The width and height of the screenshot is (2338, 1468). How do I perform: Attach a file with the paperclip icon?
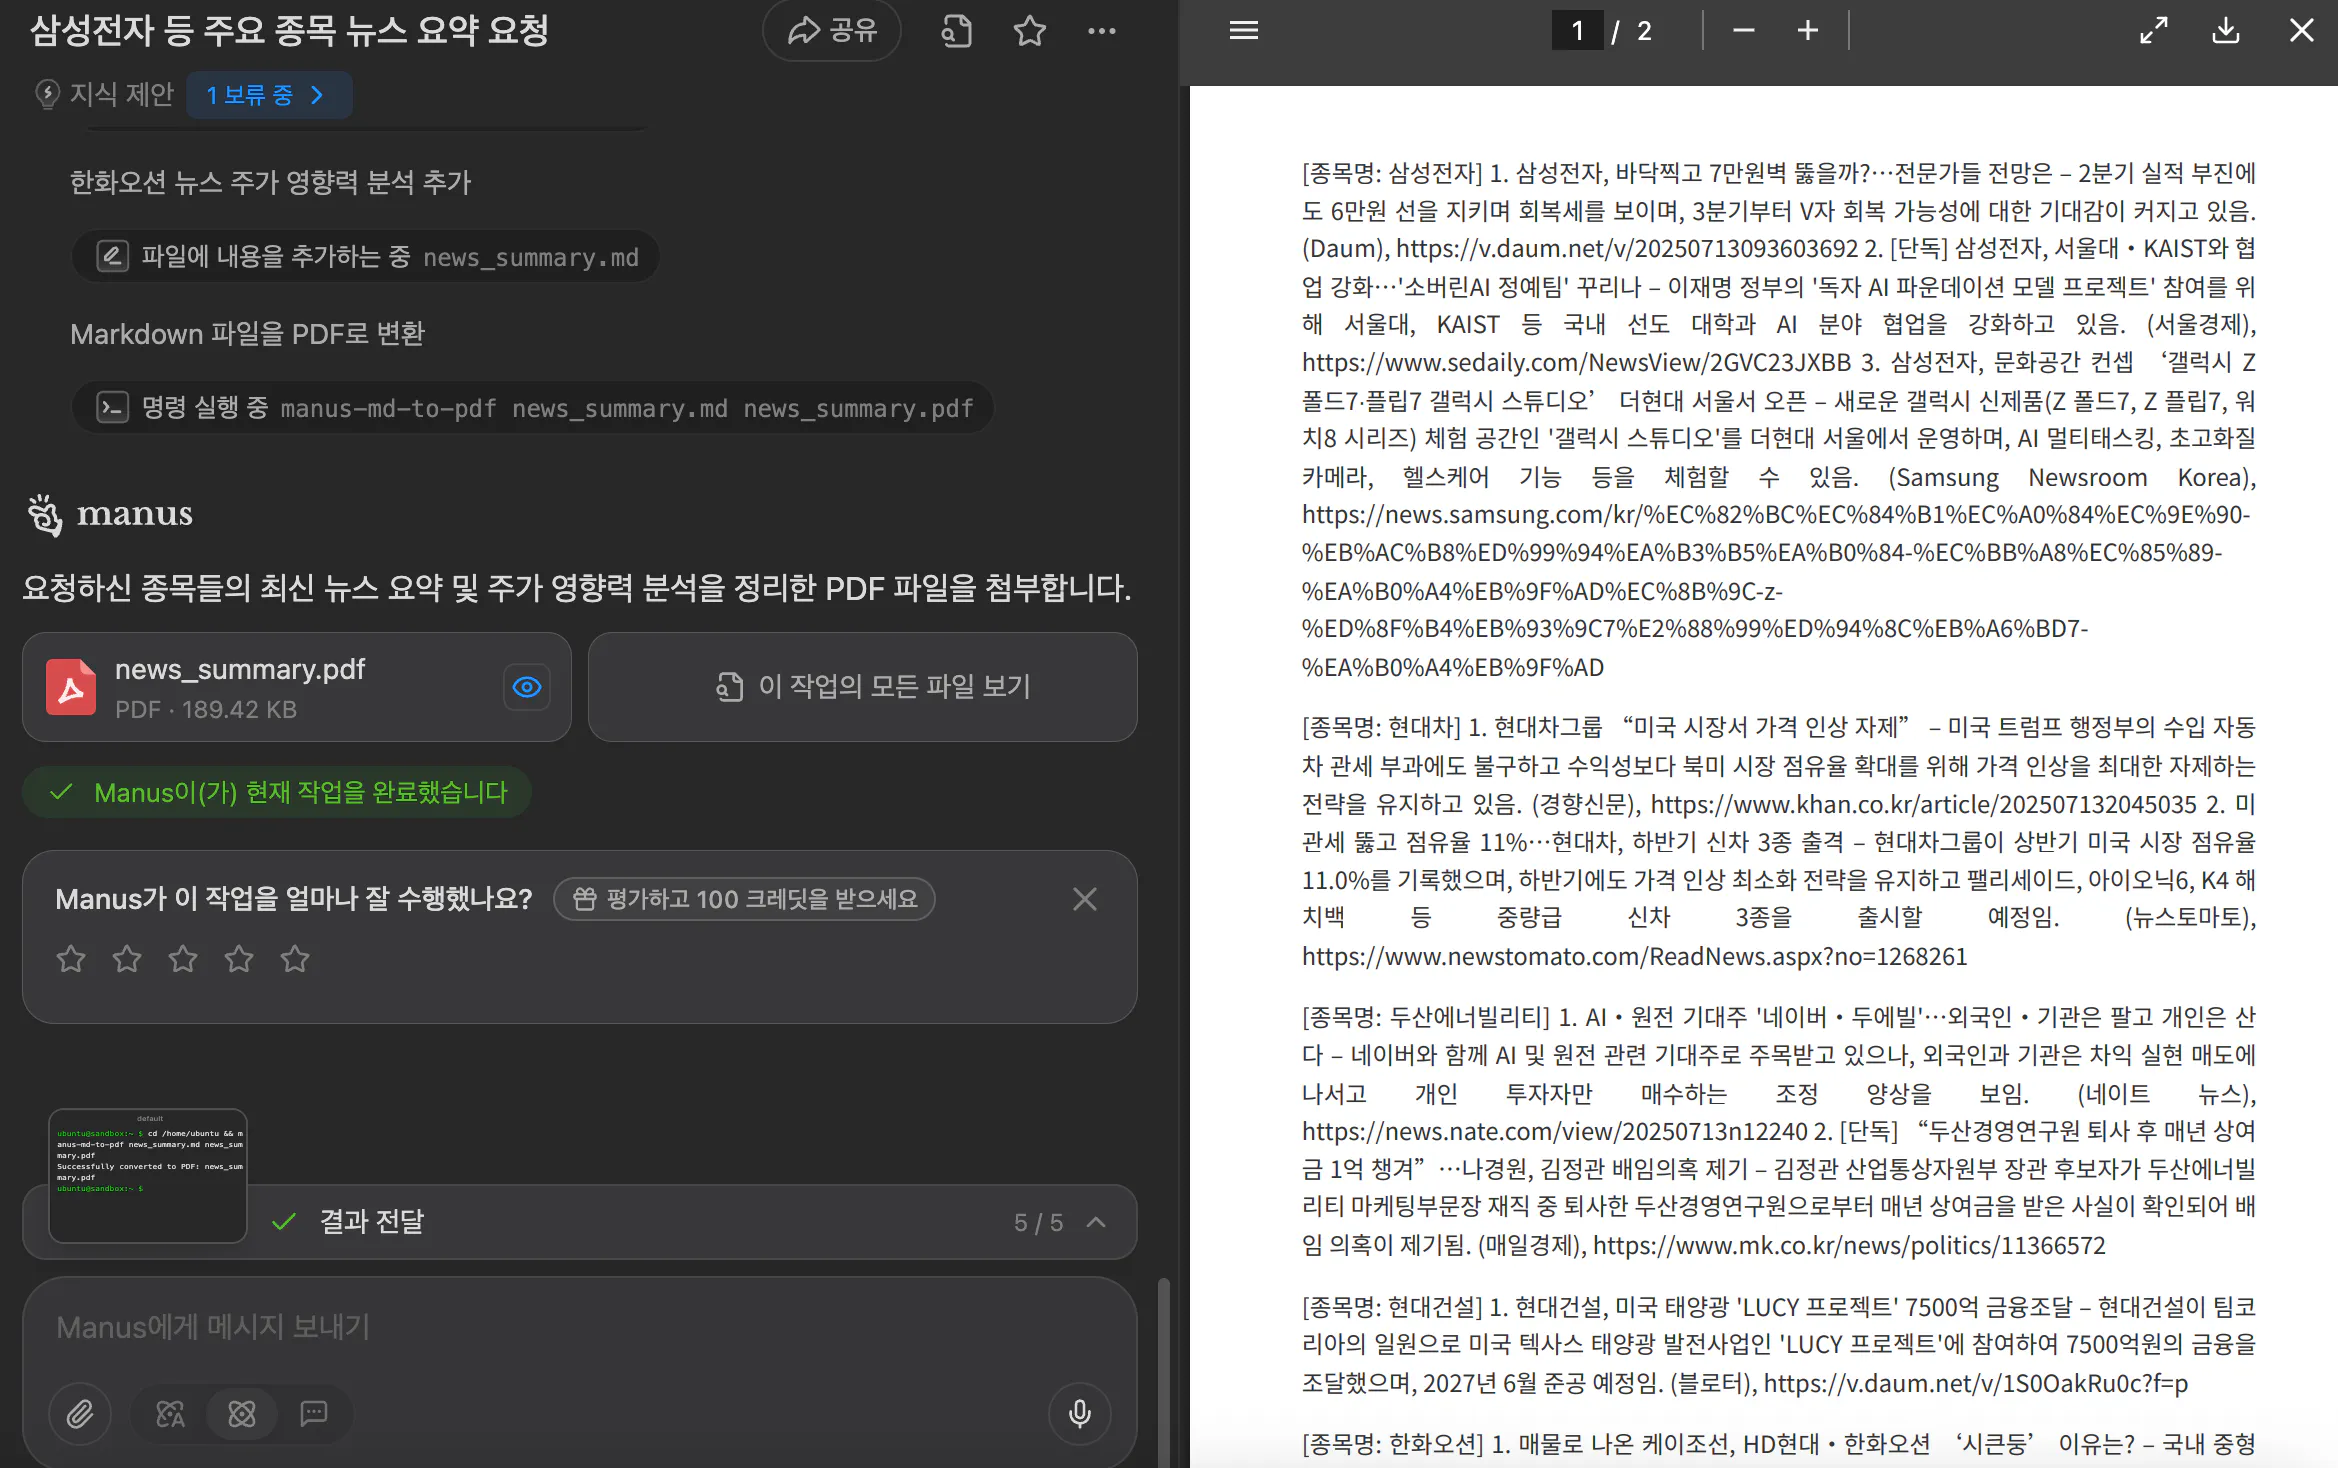80,1414
